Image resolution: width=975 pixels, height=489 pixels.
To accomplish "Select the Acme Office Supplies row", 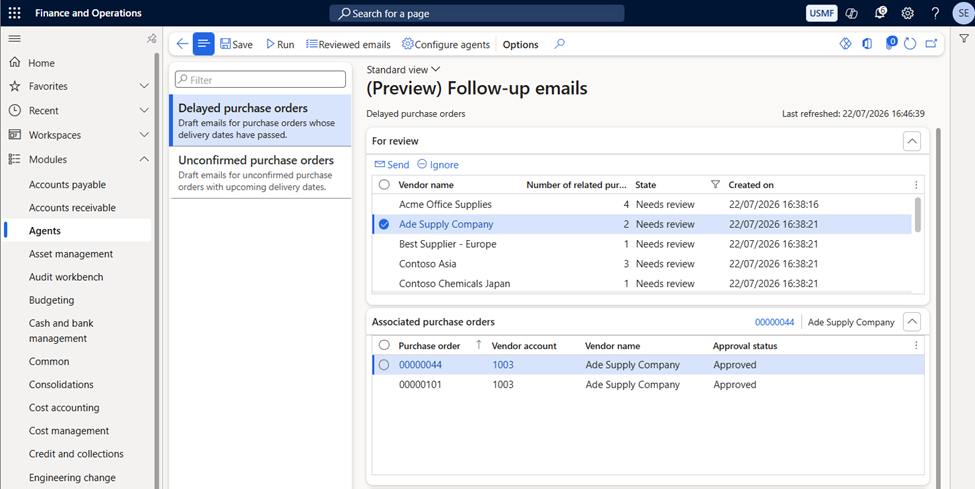I will [x=642, y=204].
